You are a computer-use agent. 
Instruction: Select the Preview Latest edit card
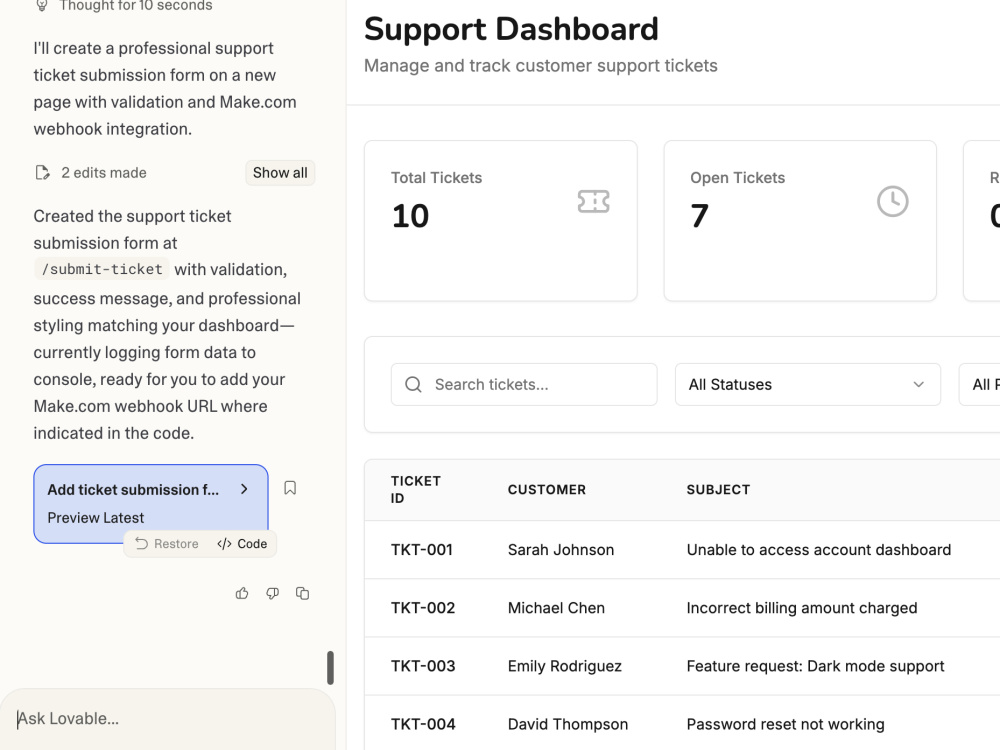(151, 504)
